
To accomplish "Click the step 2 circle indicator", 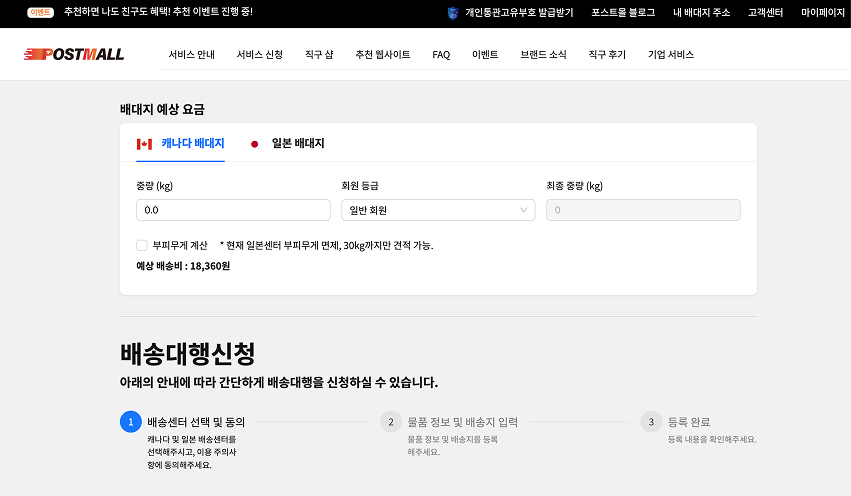I will pyautogui.click(x=391, y=422).
